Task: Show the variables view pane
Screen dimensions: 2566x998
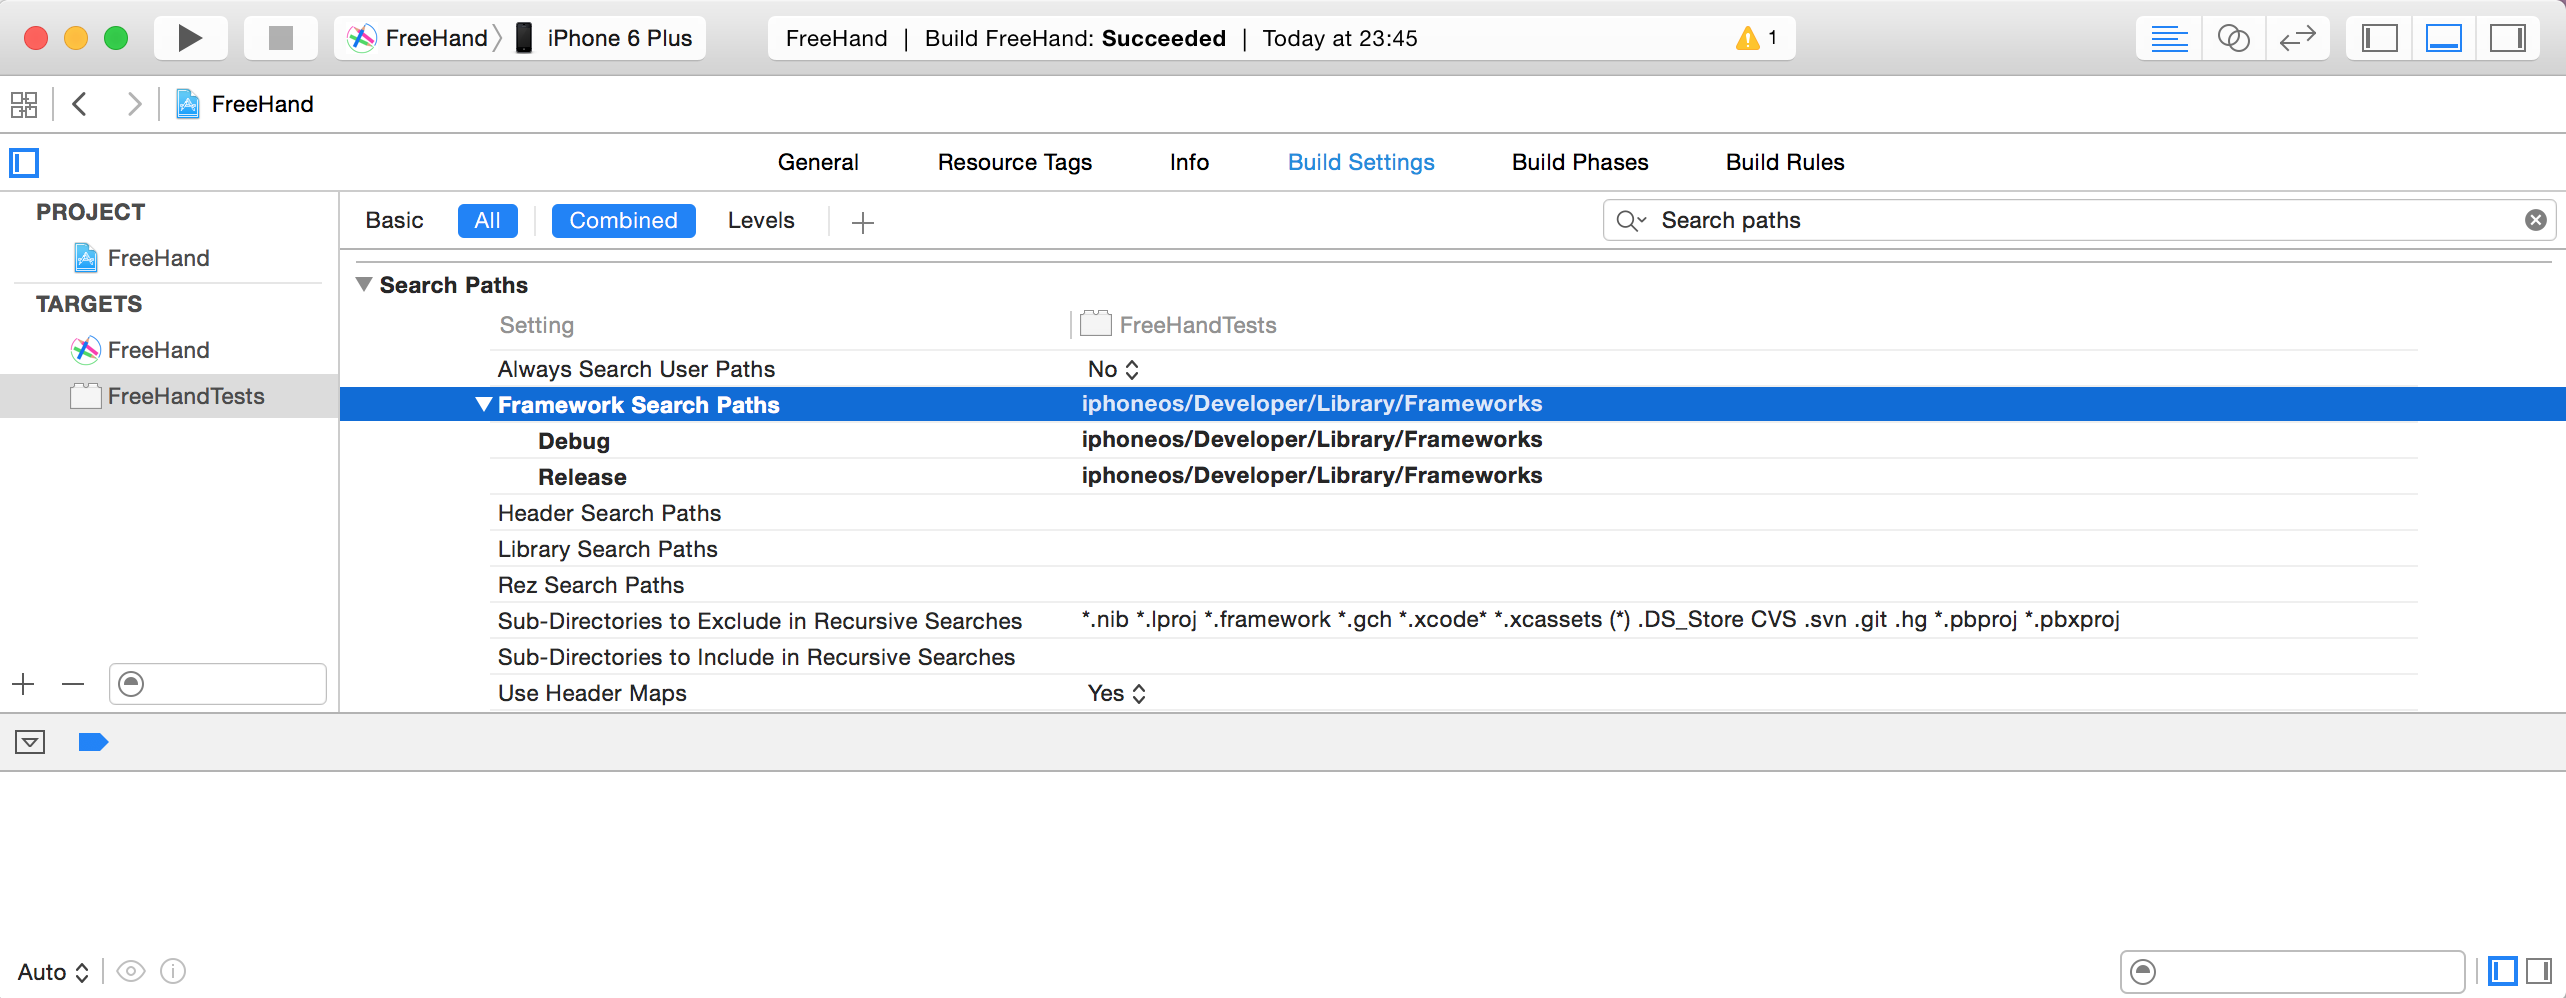Action: point(2502,971)
